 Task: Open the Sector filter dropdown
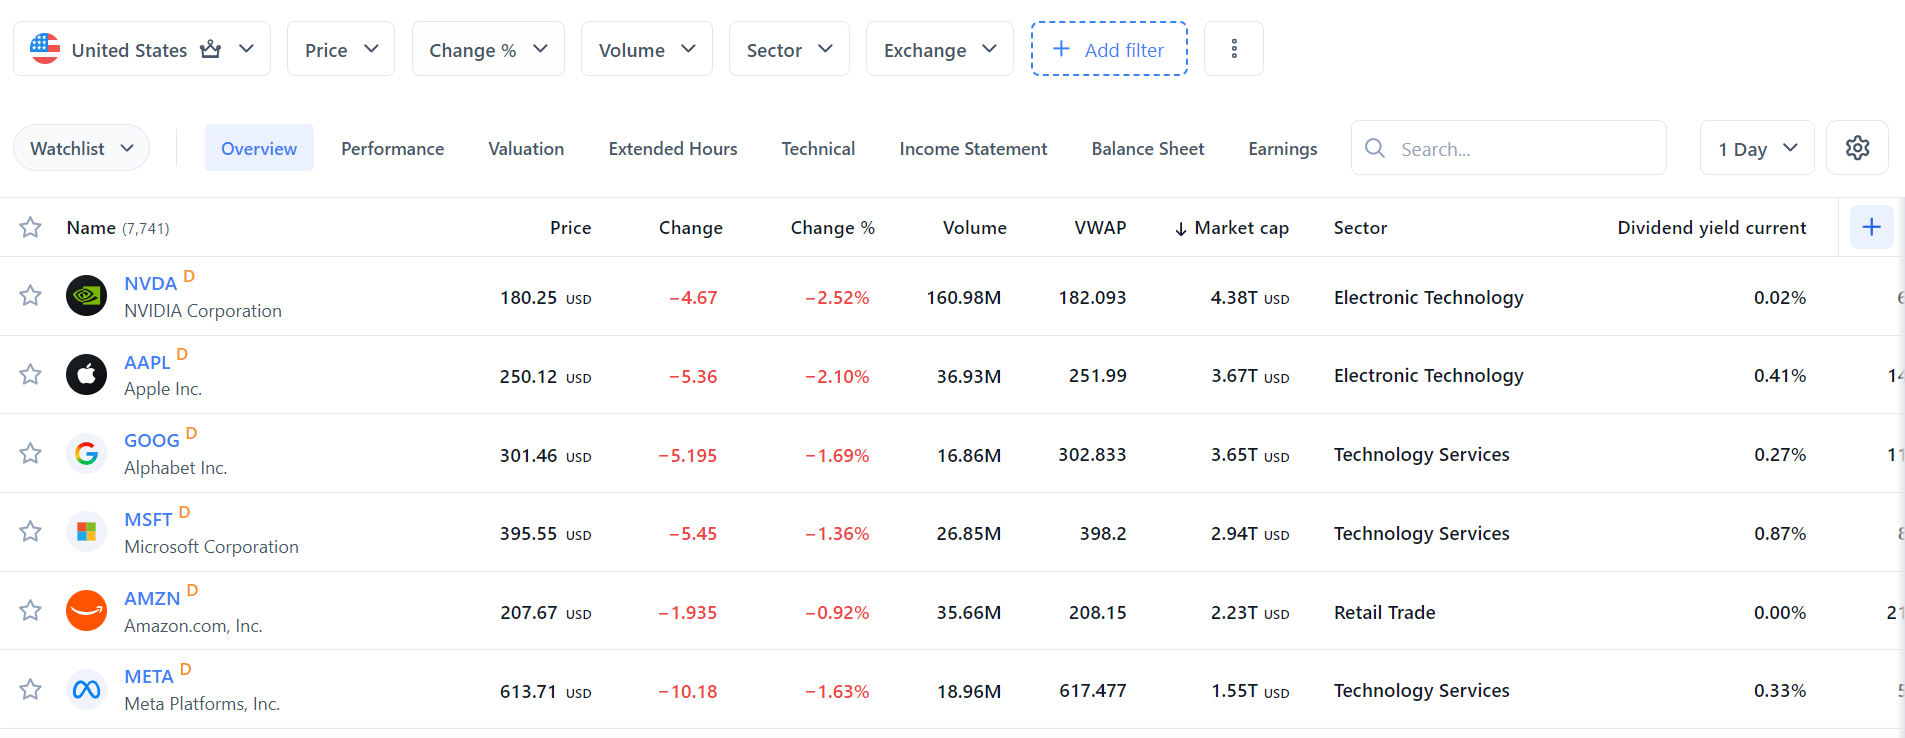pos(789,49)
